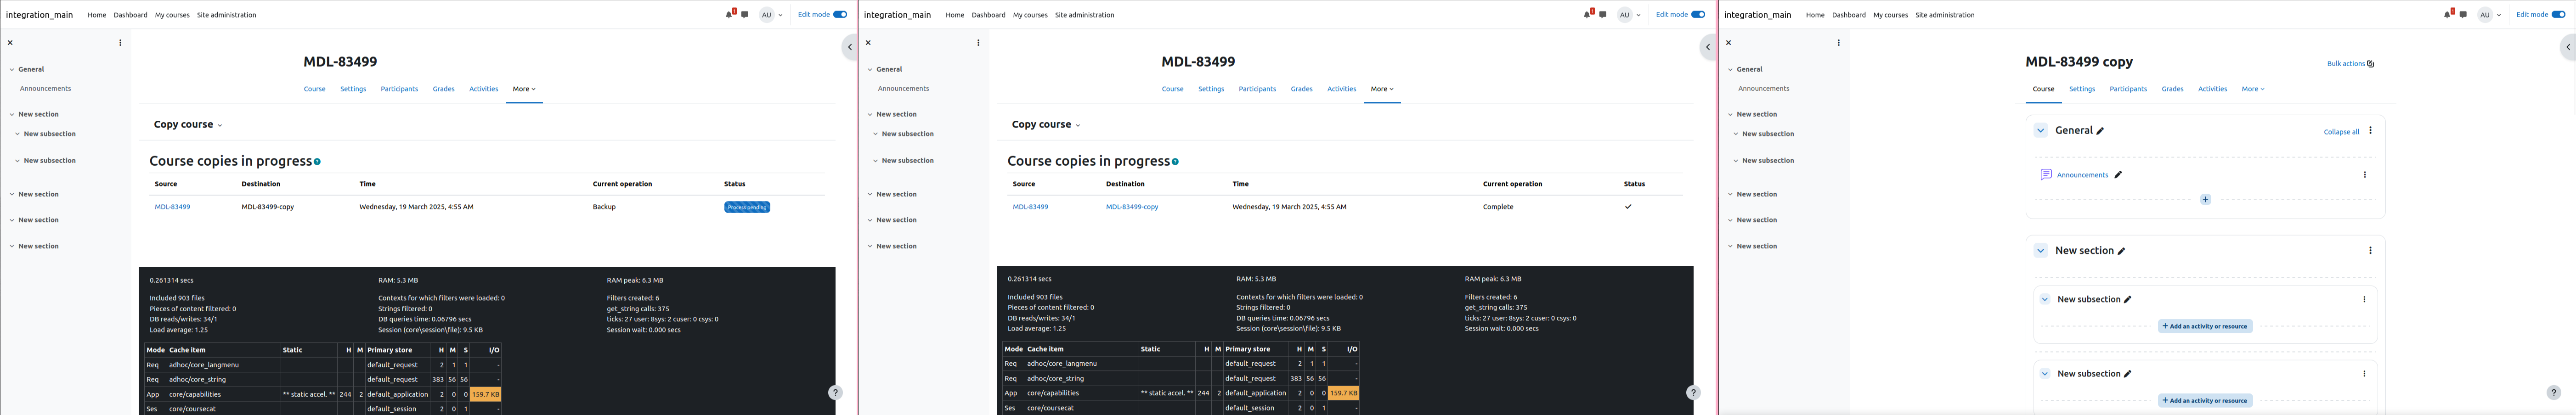Edit first New subsection title pencil, right window
The height and width of the screenshot is (415, 2576).
click(2128, 300)
